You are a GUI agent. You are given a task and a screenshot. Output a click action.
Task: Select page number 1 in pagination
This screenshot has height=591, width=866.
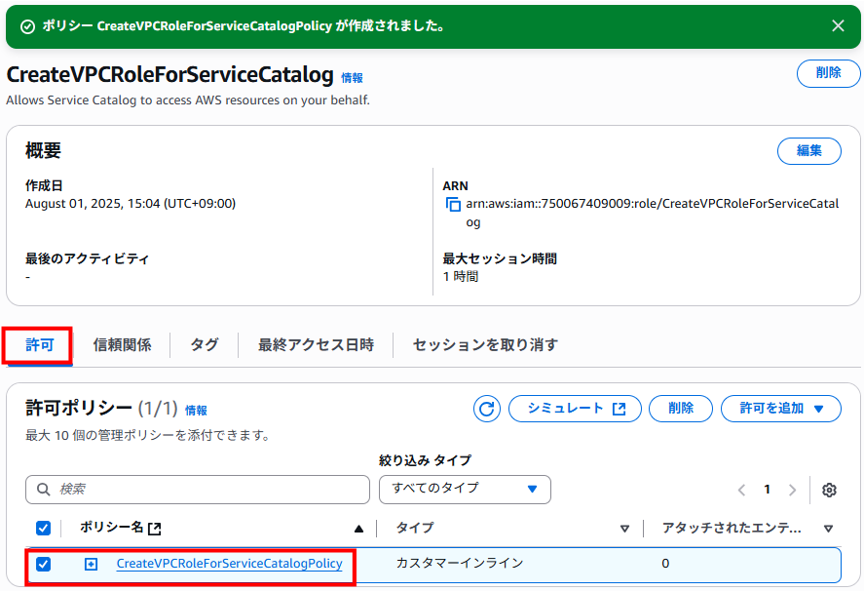click(767, 489)
